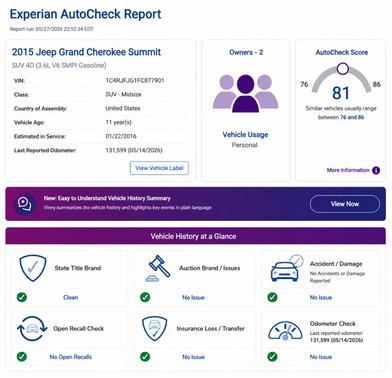Open No Issue link under Insurance Loss
Viewport: 392px width, 378px height.
pyautogui.click(x=193, y=357)
